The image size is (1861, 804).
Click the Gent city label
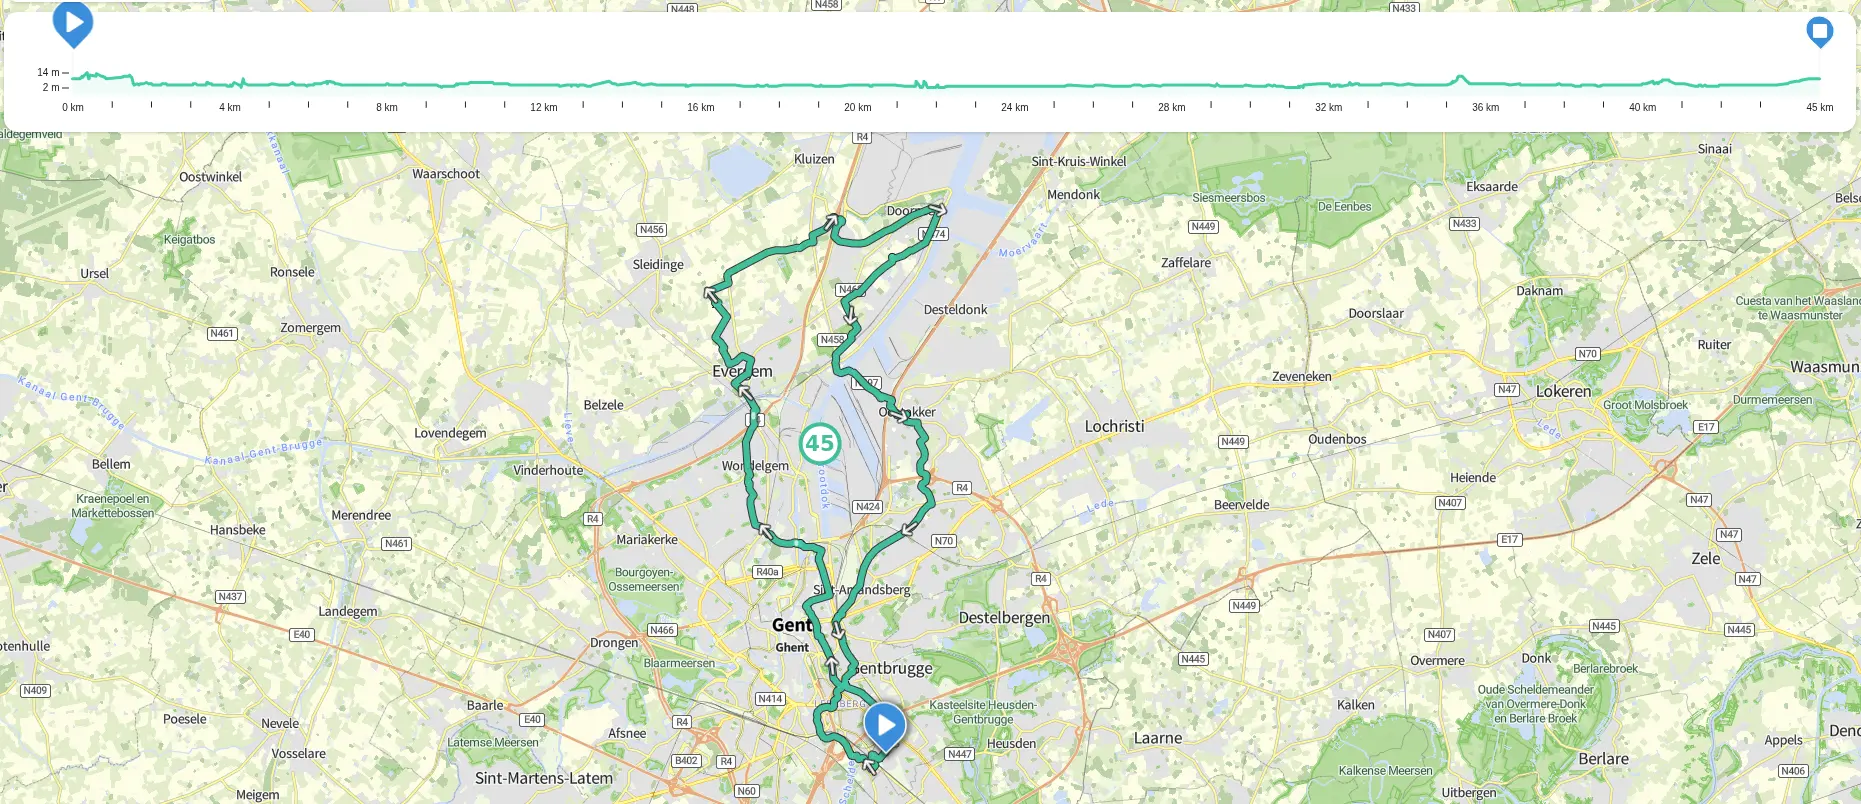coord(792,625)
